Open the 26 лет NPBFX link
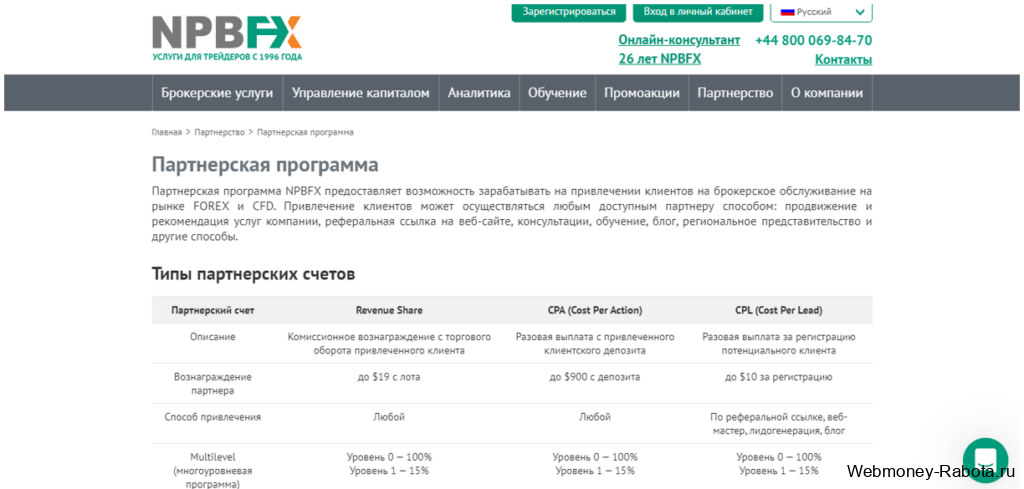This screenshot has width=1024, height=489. [x=660, y=59]
